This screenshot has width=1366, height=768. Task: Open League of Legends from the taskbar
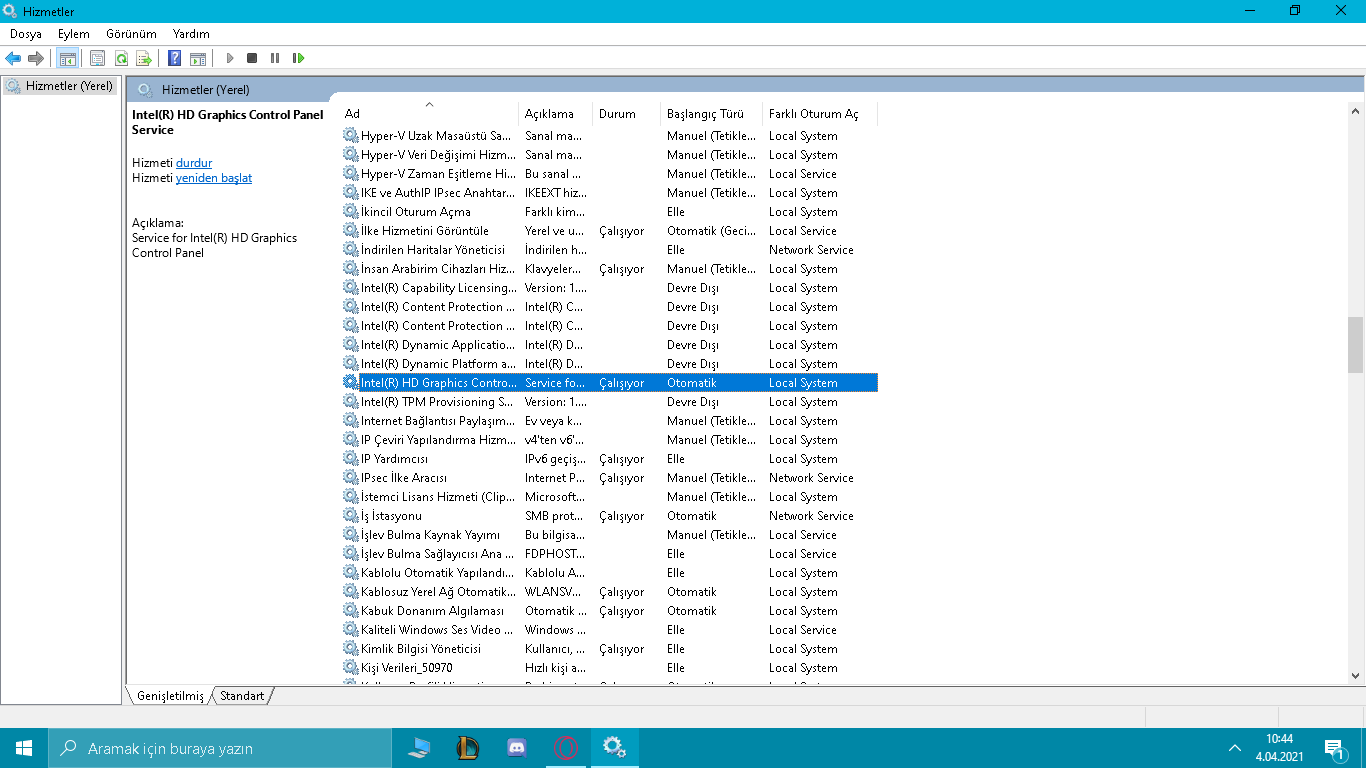(469, 748)
